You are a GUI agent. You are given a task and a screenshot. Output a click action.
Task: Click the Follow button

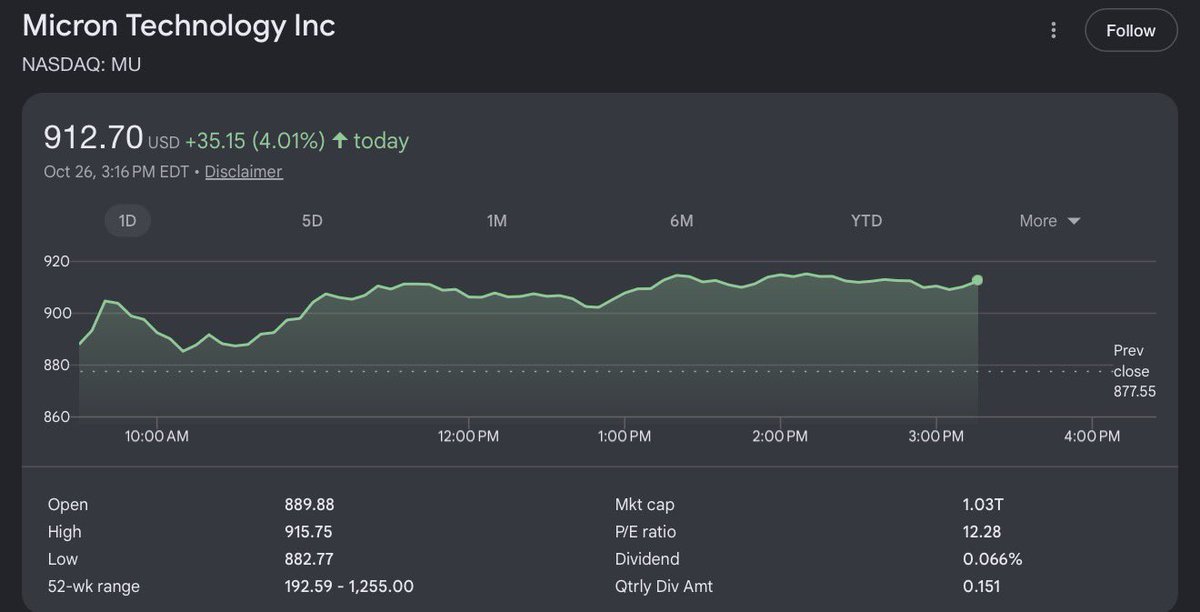(1130, 31)
